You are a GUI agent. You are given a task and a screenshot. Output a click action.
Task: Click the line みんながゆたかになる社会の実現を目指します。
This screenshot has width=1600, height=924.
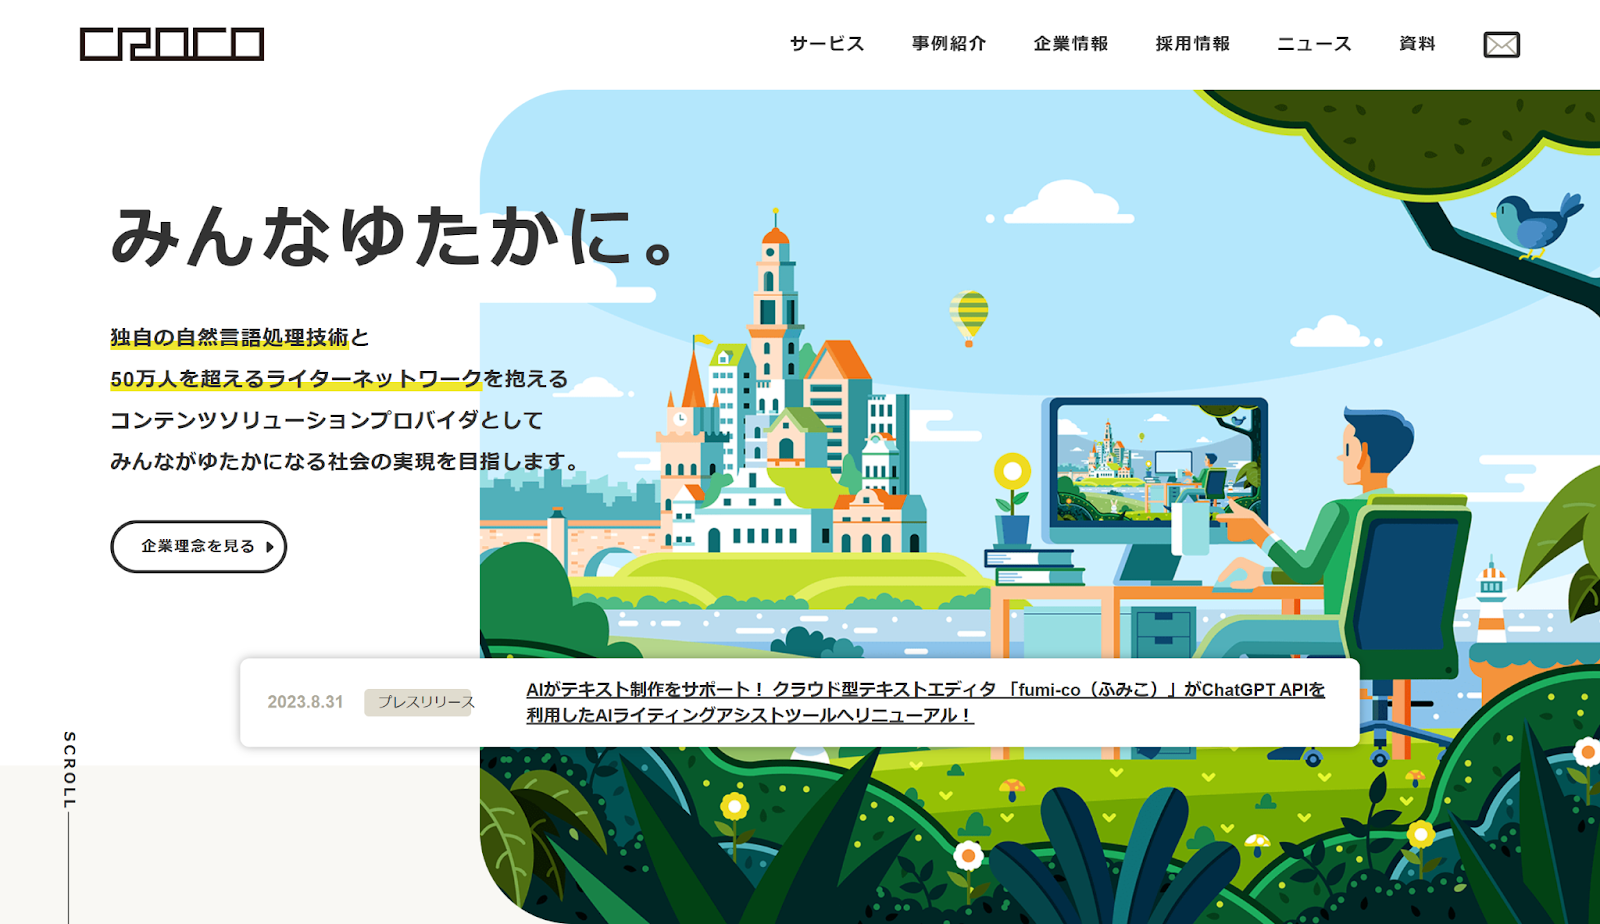click(x=345, y=461)
